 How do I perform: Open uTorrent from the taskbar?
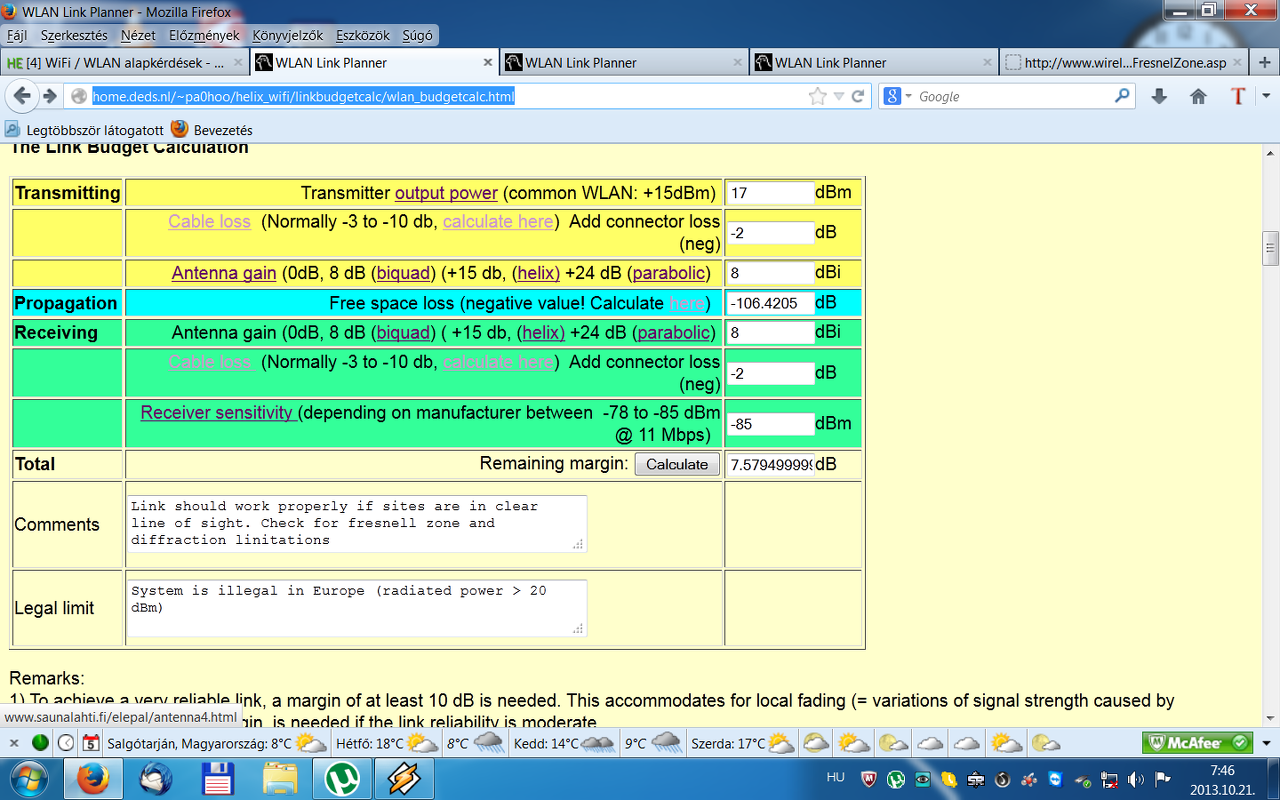pyautogui.click(x=342, y=778)
